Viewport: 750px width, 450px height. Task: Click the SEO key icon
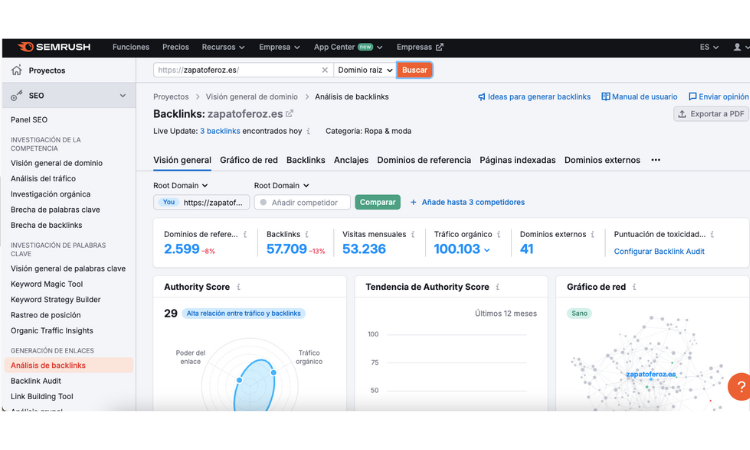17,96
